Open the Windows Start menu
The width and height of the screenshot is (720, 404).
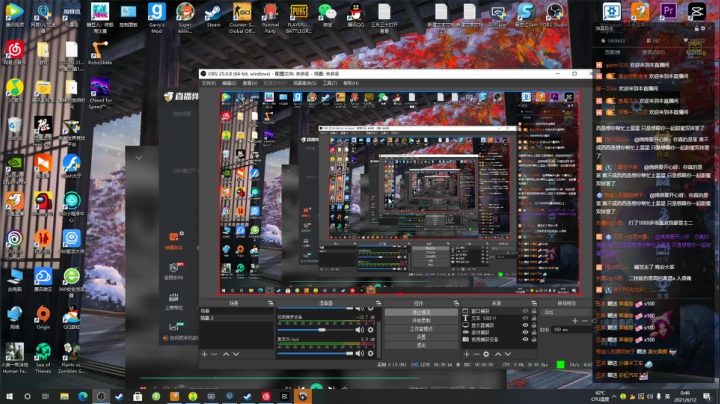pos(9,396)
